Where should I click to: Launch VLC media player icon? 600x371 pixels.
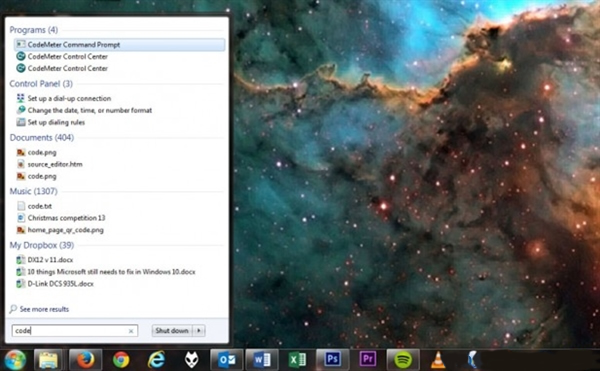438,360
